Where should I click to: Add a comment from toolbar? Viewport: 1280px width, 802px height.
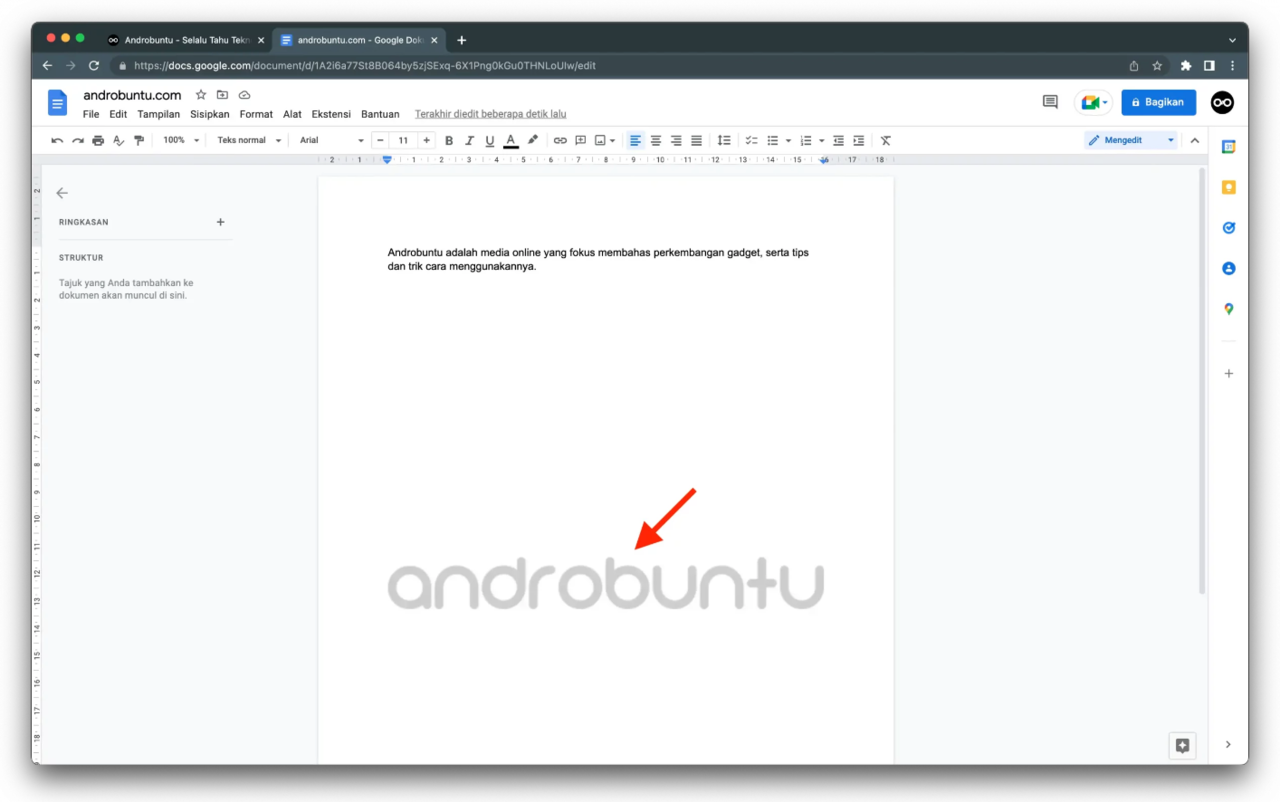pyautogui.click(x=580, y=141)
